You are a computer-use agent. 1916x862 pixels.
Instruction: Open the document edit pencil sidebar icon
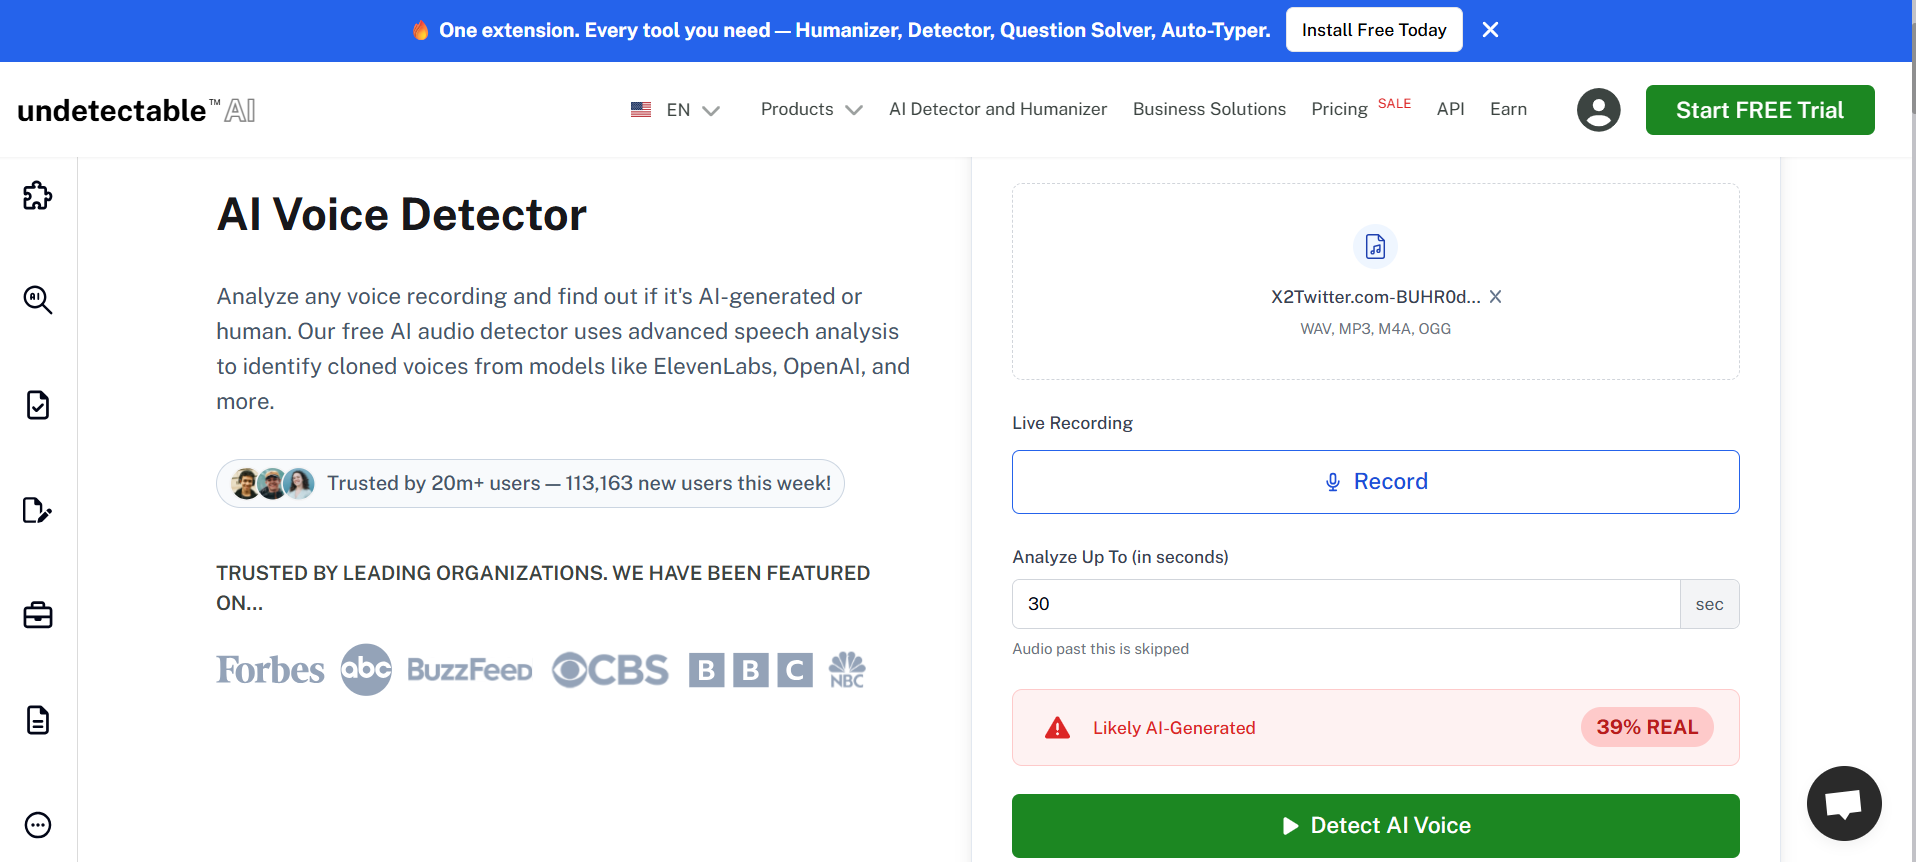coord(38,510)
